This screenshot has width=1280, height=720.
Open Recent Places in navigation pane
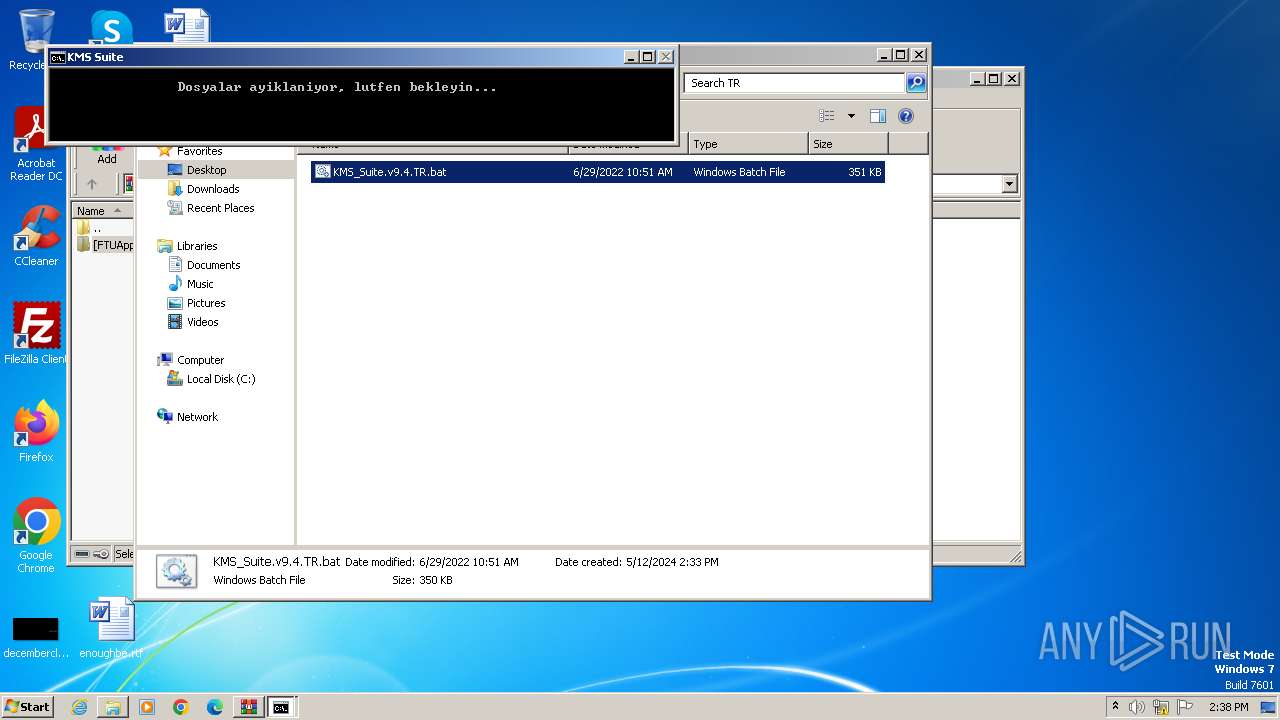[220, 208]
